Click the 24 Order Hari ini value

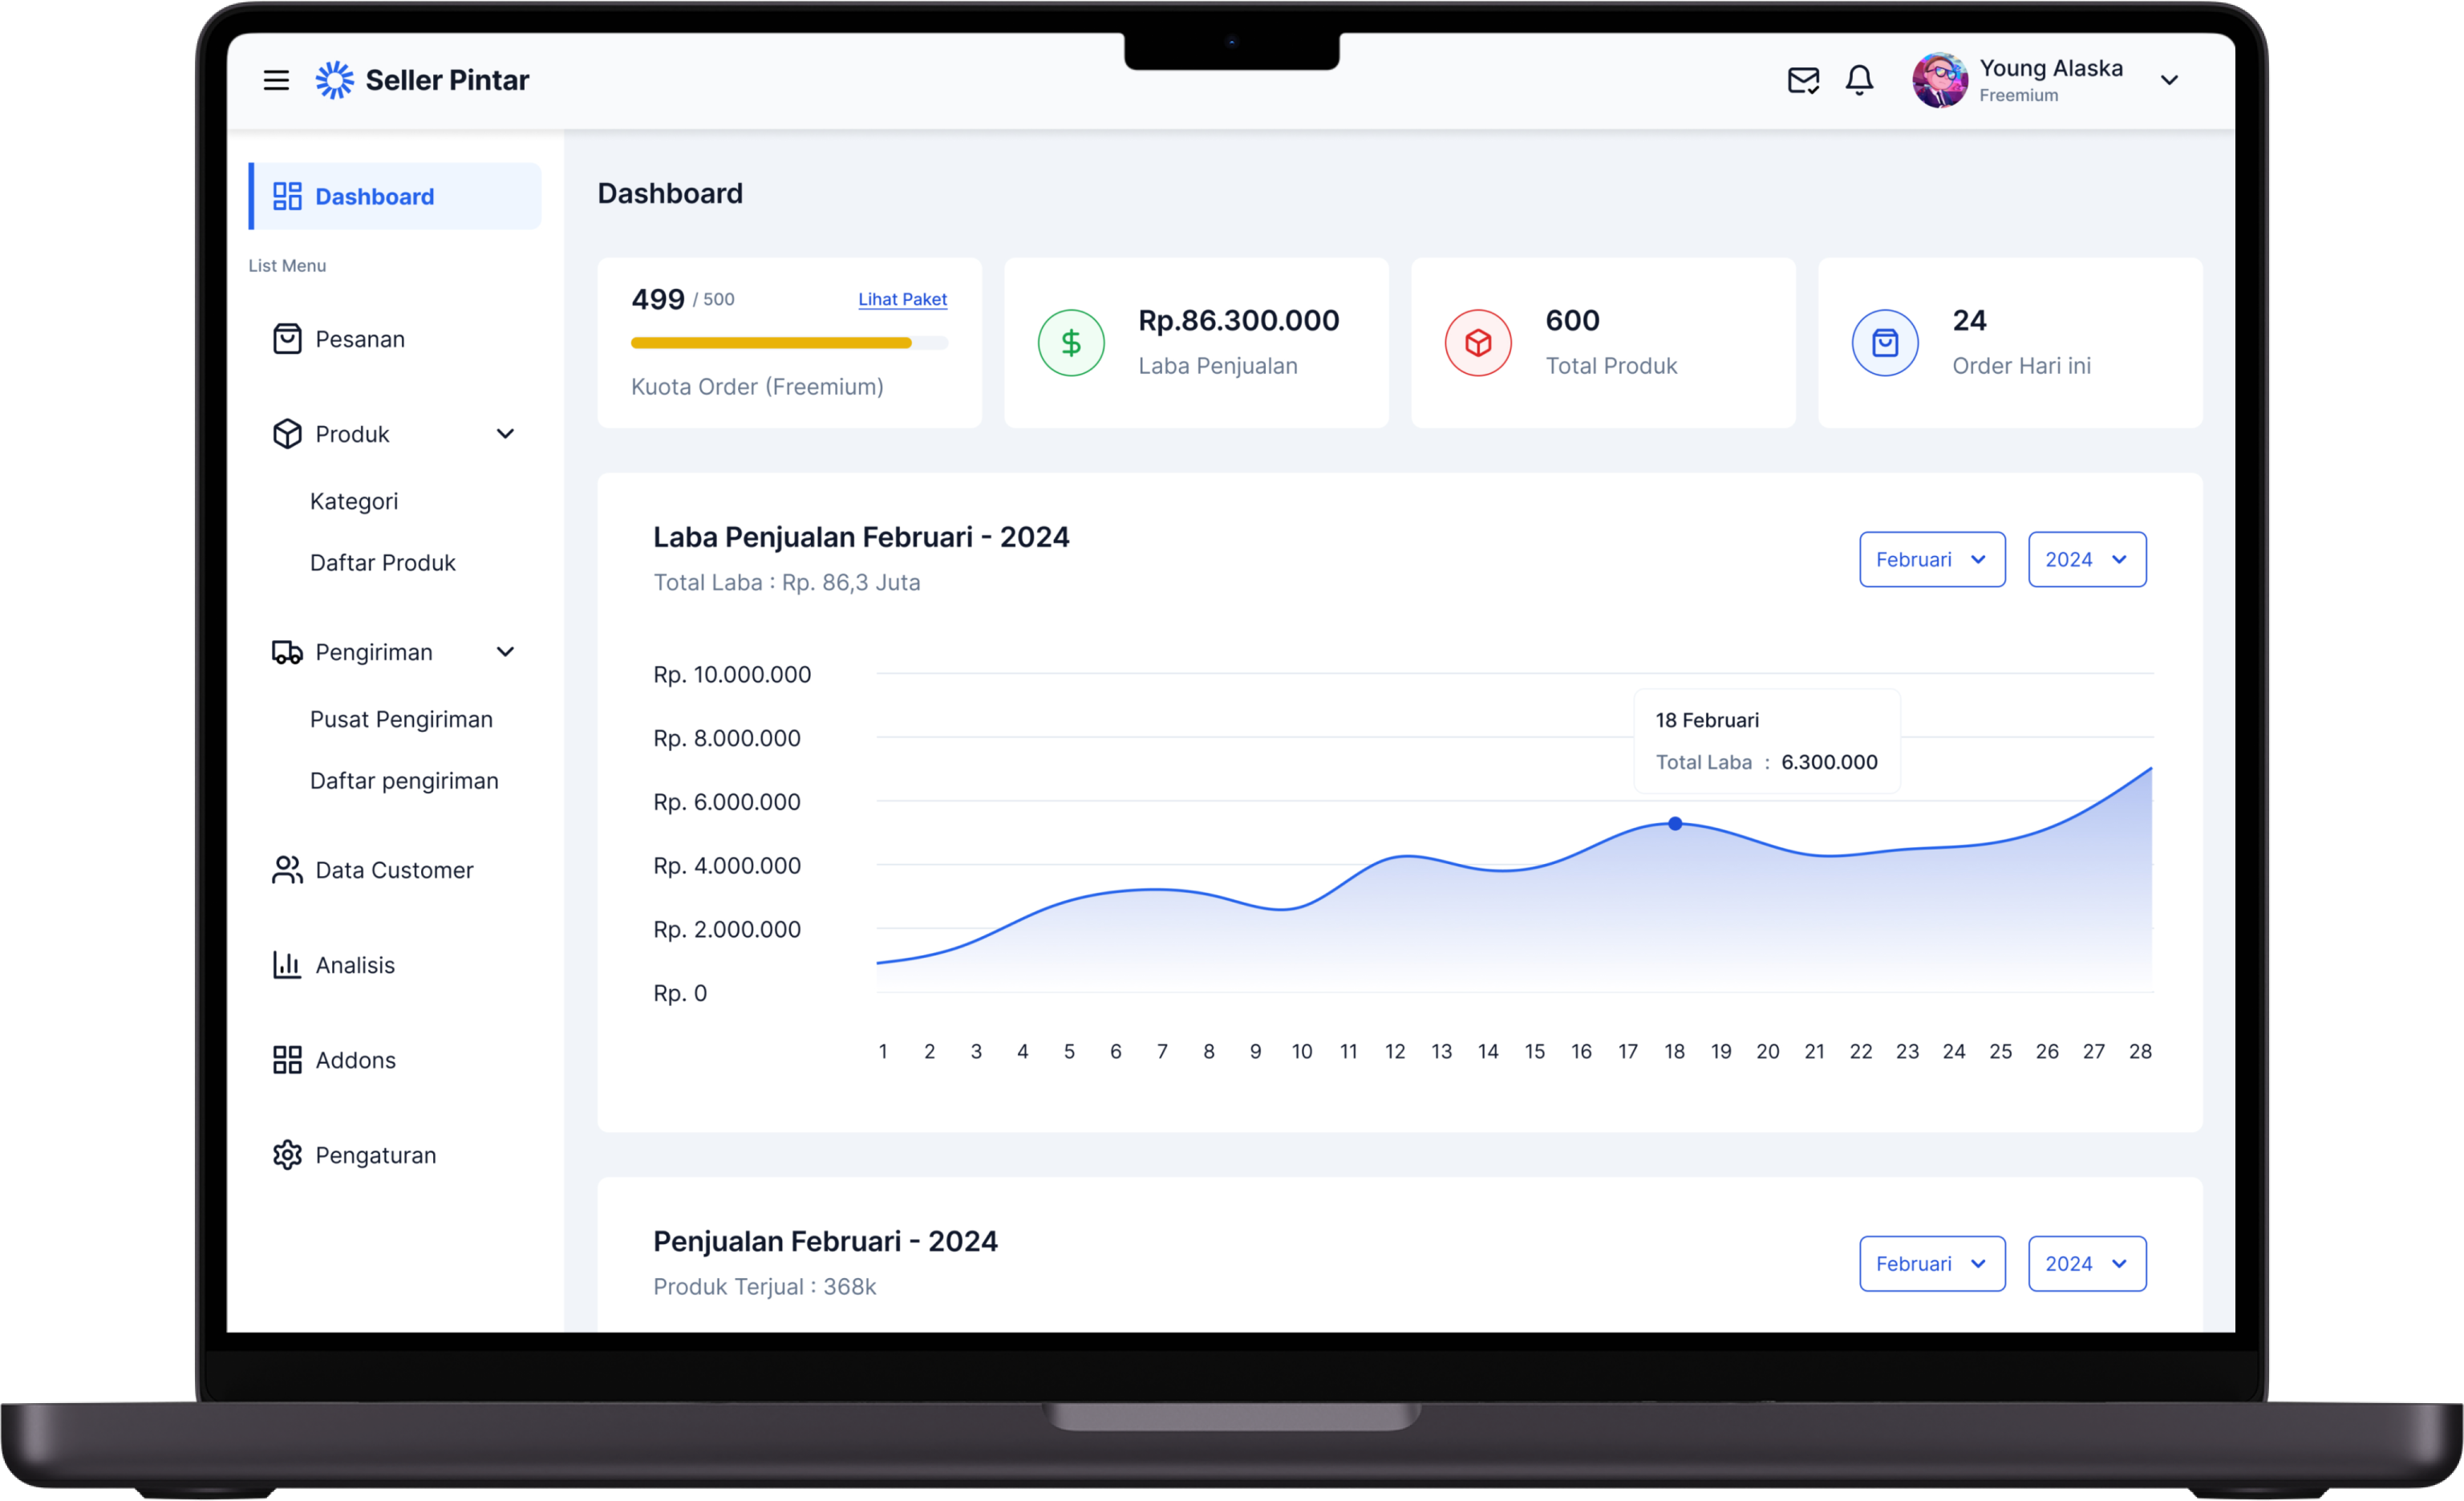(1969, 320)
